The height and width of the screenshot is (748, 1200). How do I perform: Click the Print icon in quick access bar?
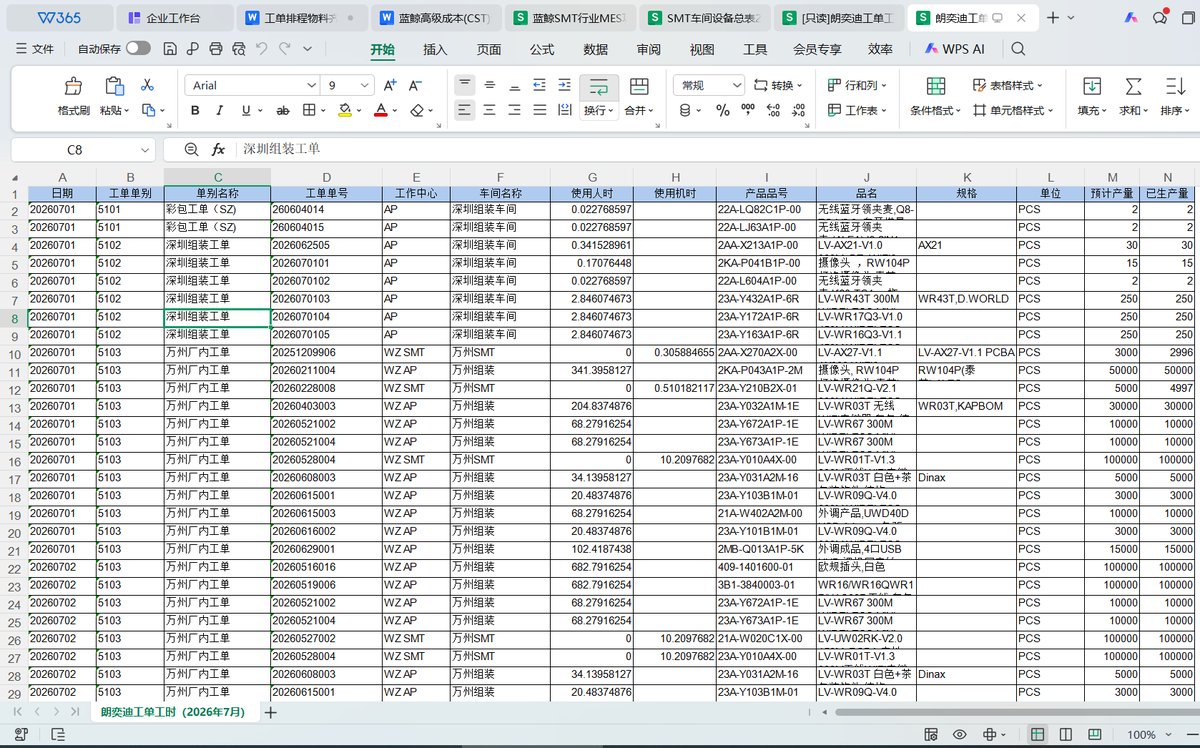pyautogui.click(x=216, y=48)
